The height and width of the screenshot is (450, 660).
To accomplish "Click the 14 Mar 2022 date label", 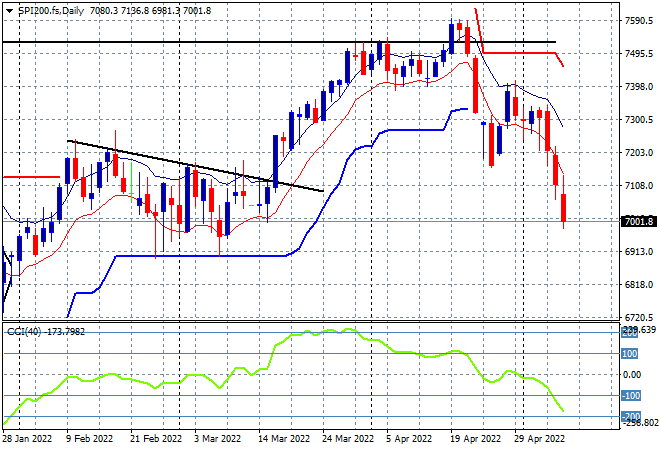I will click(x=284, y=439).
